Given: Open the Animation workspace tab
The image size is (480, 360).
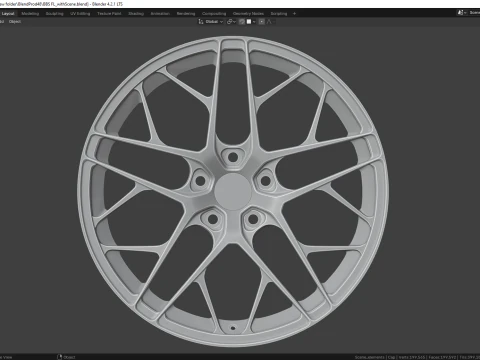Looking at the screenshot, I should (160, 14).
